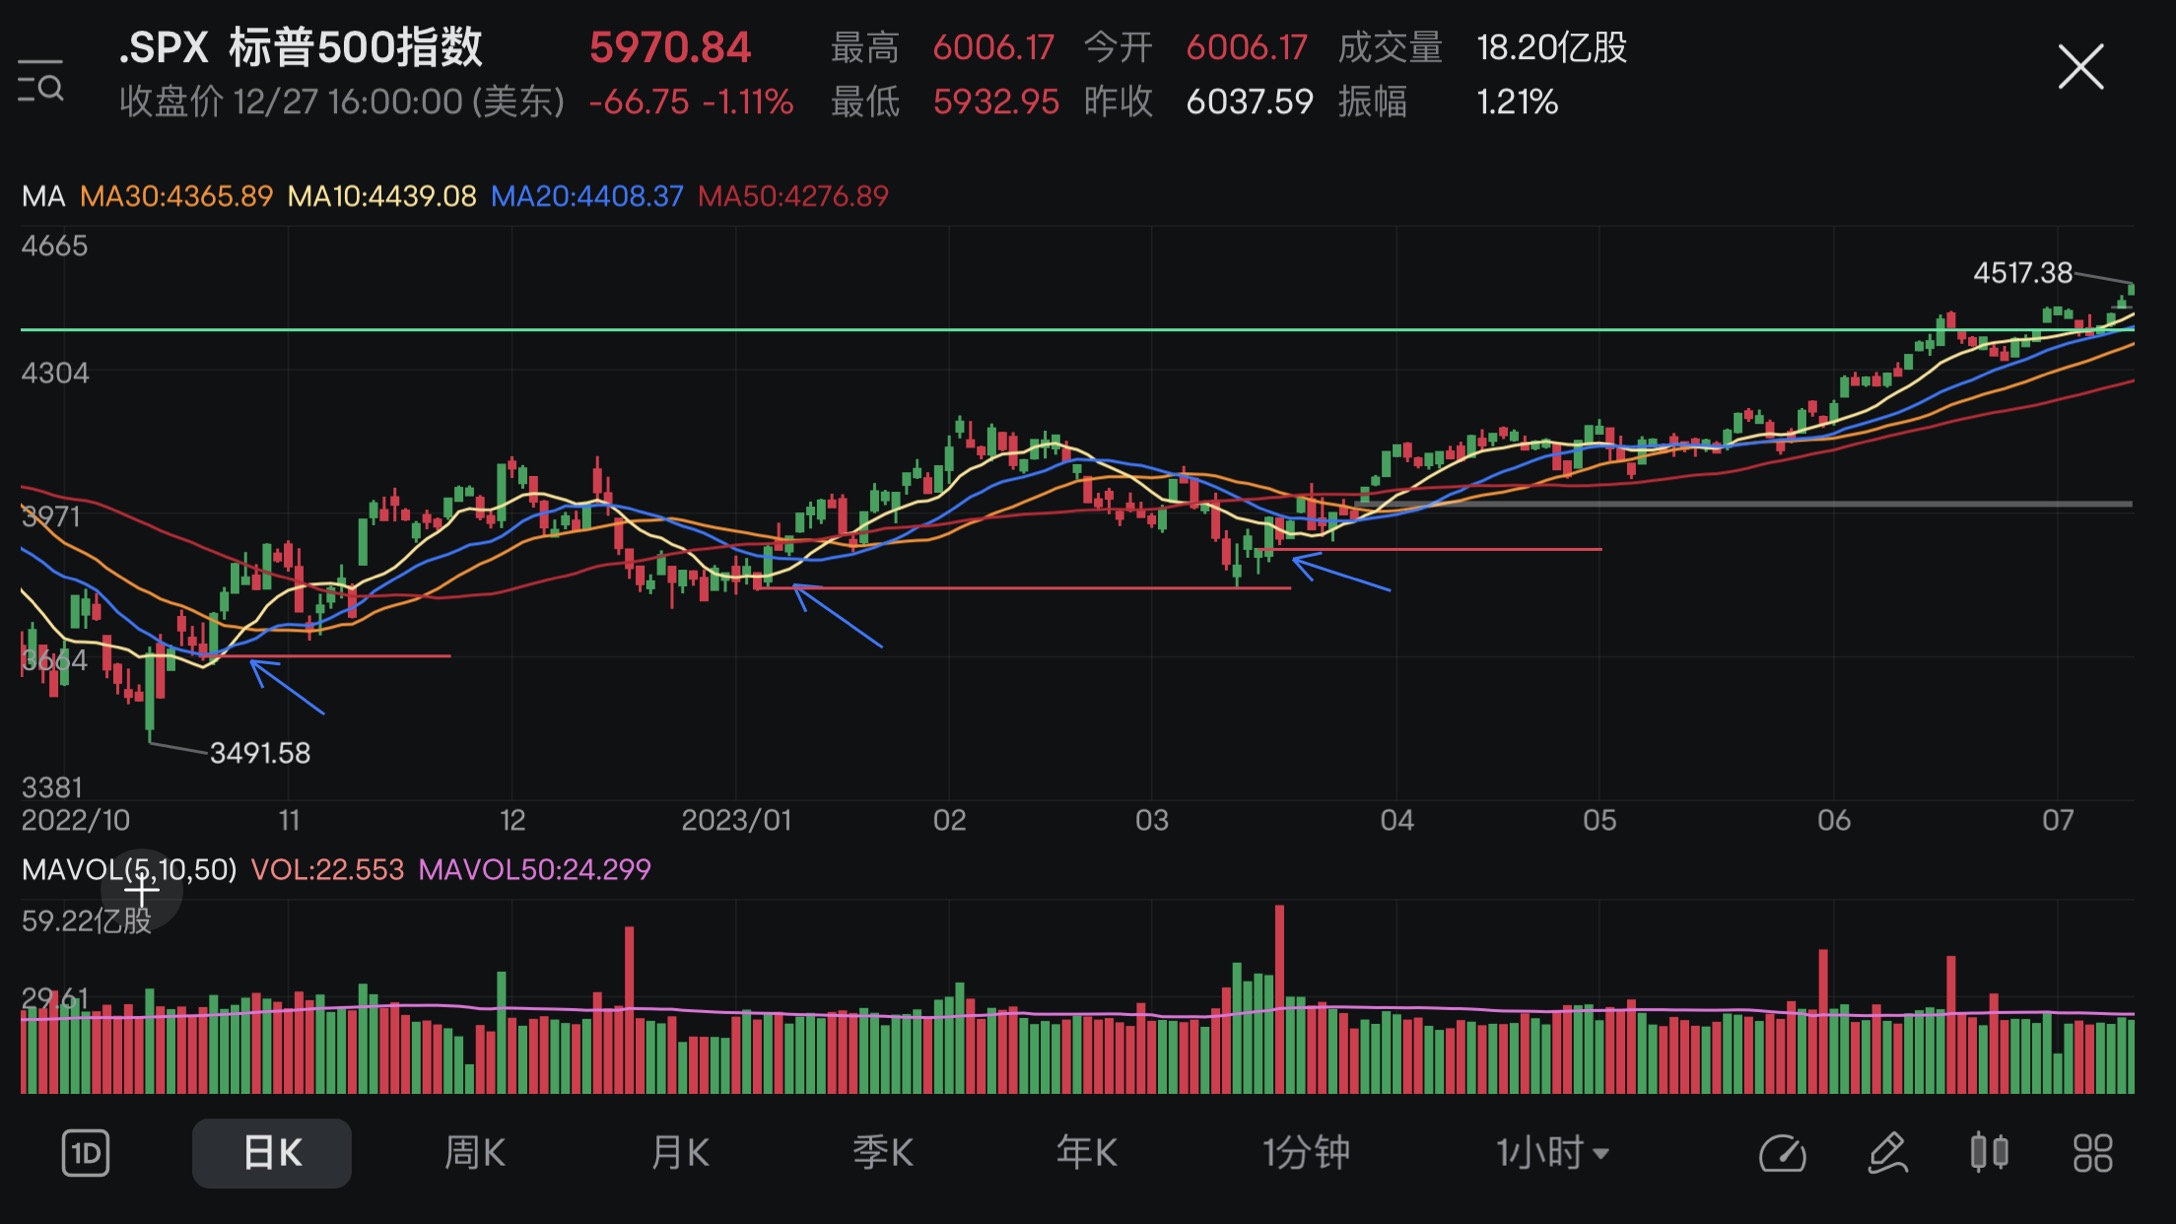Open MAVOL(5,10,50) volume indicator settings
This screenshot has width=2176, height=1224.
(x=129, y=869)
